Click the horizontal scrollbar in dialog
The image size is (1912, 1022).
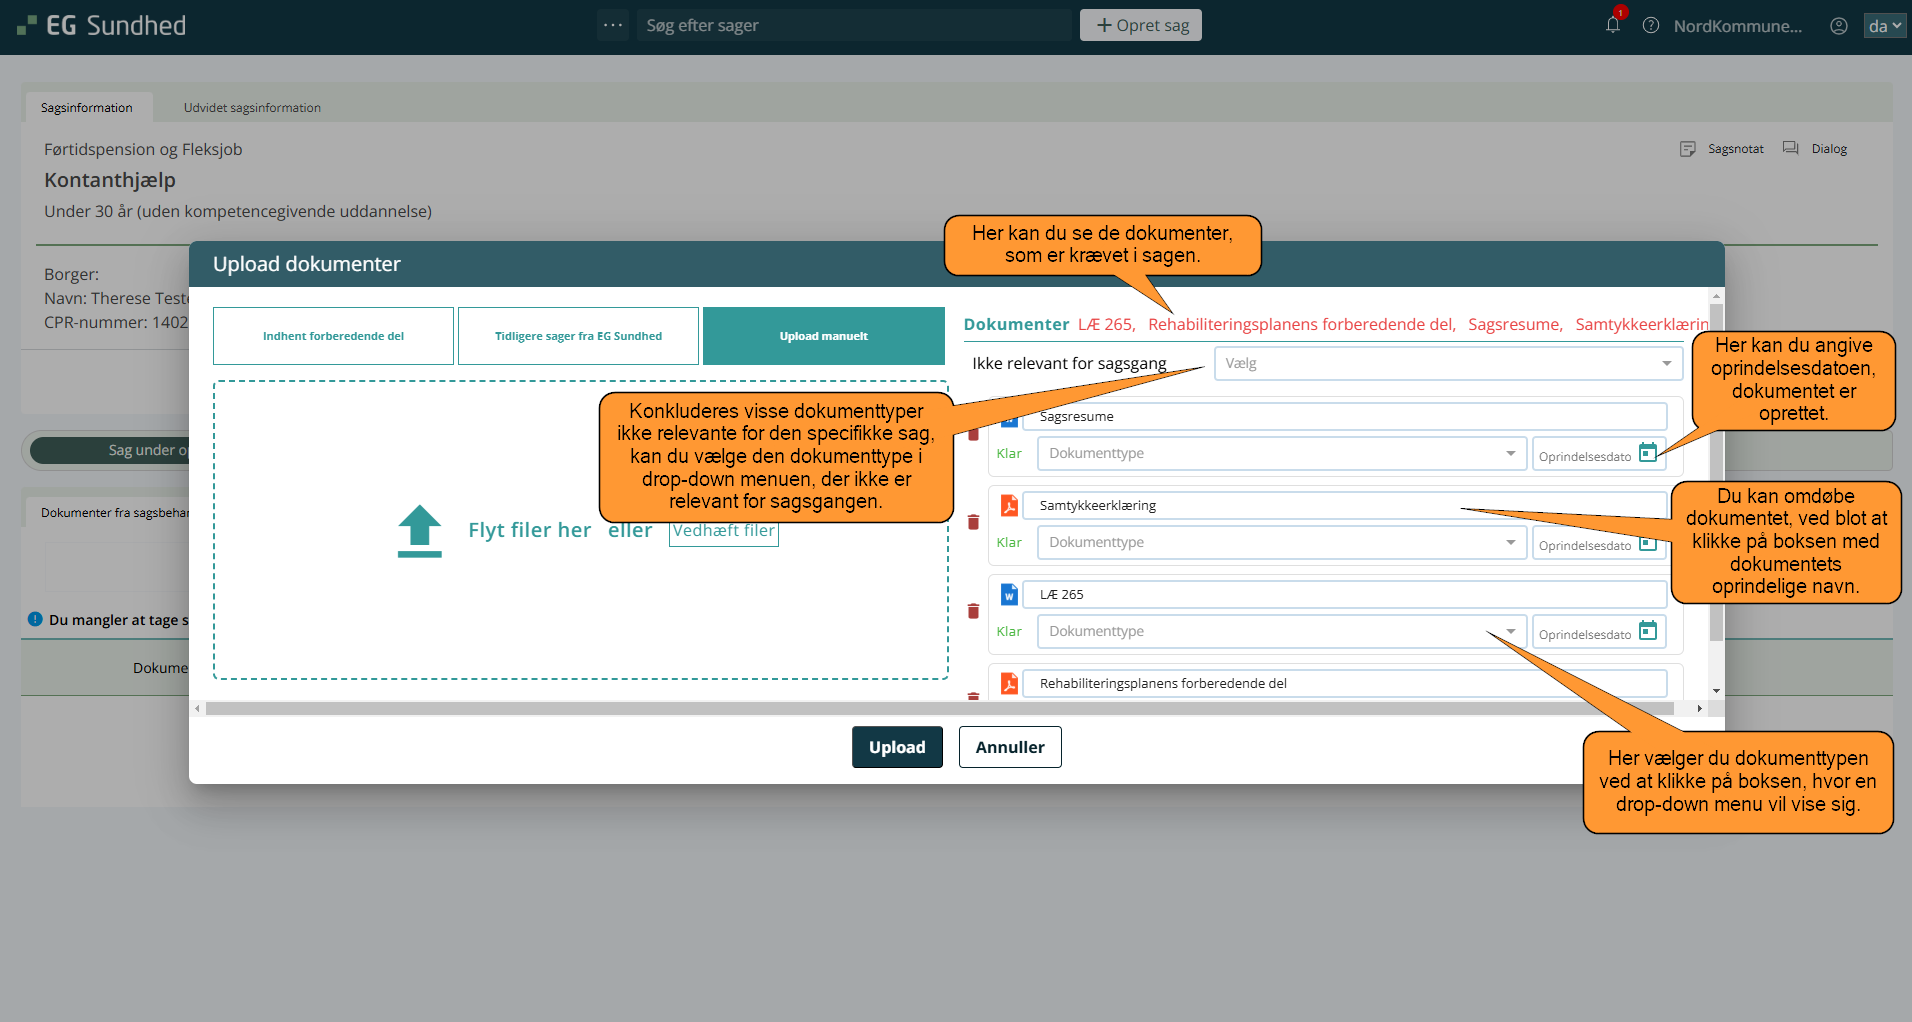pos(940,708)
